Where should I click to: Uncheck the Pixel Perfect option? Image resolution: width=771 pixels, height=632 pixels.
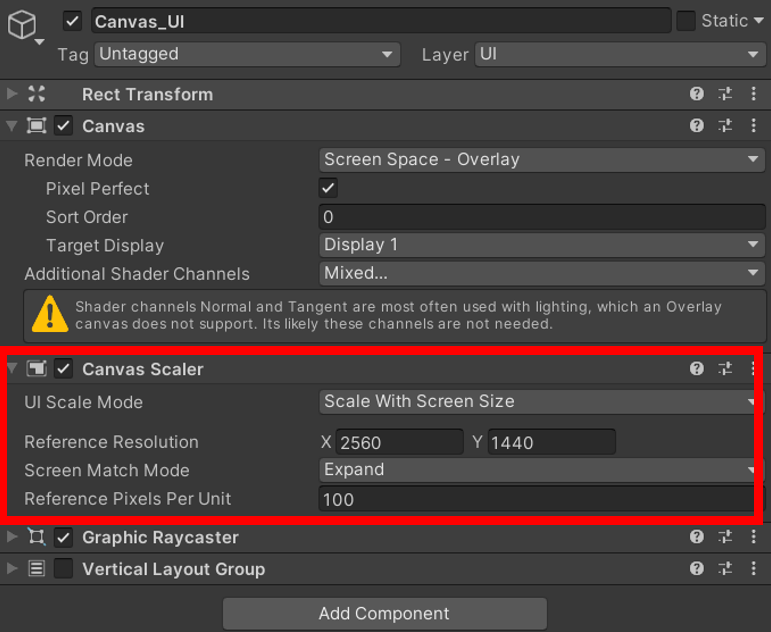pyautogui.click(x=328, y=188)
